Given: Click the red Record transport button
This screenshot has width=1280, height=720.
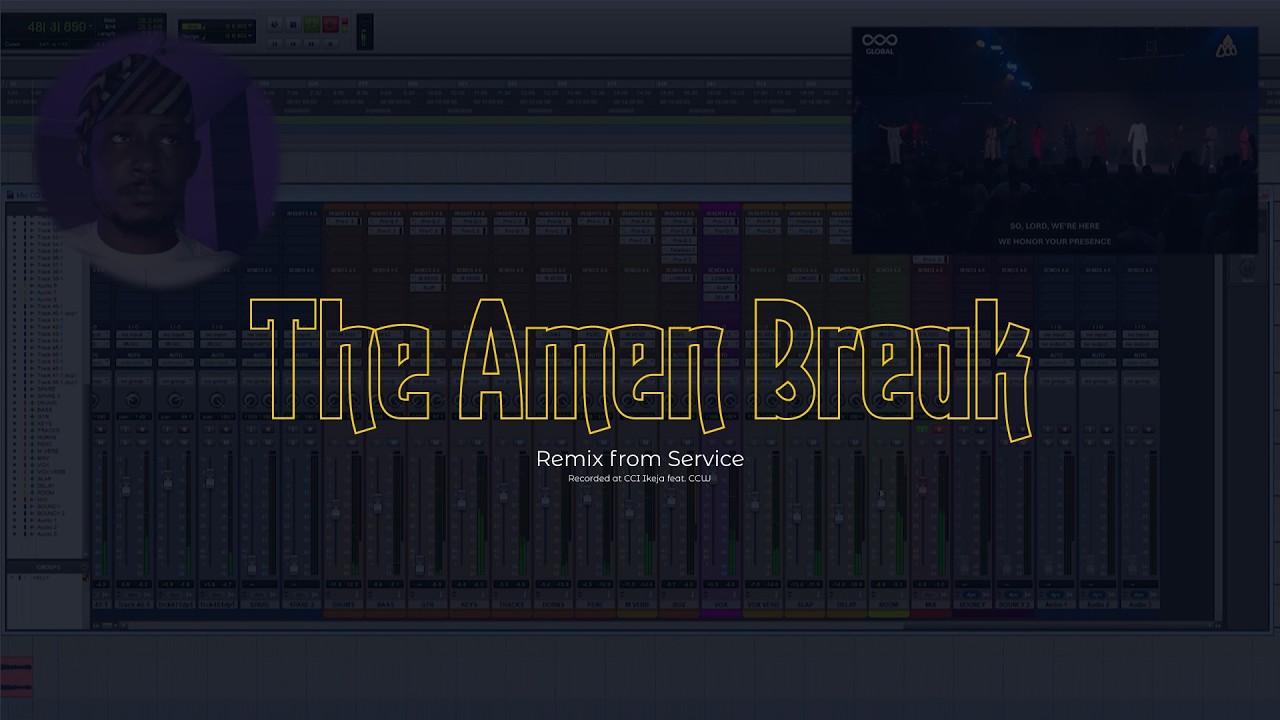Looking at the screenshot, I should (x=330, y=24).
